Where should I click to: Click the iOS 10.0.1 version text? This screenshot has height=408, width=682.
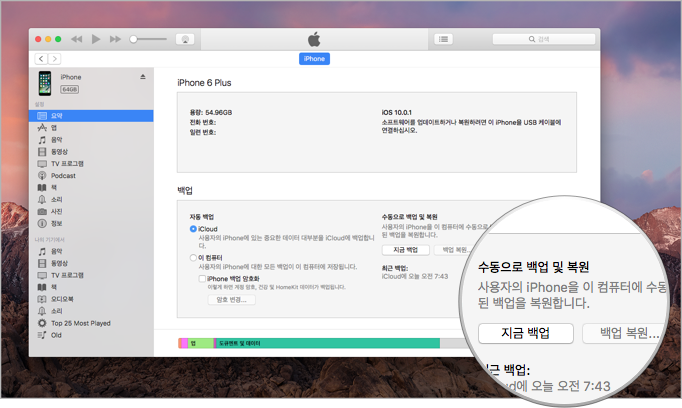click(397, 112)
